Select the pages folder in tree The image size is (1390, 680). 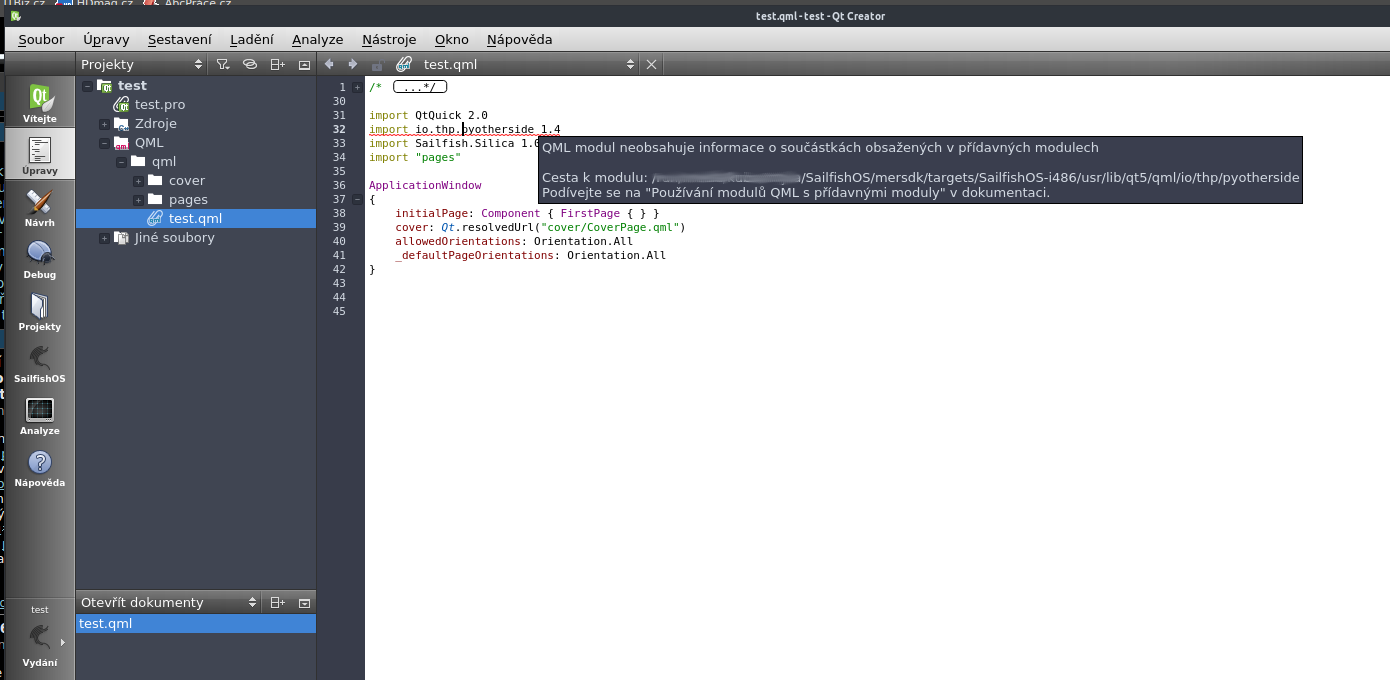(188, 200)
